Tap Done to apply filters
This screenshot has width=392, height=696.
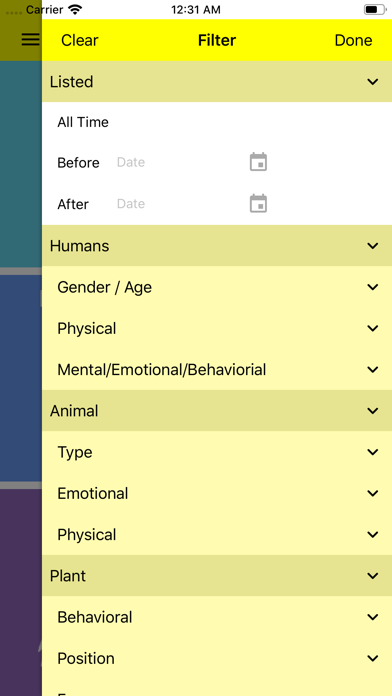353,40
